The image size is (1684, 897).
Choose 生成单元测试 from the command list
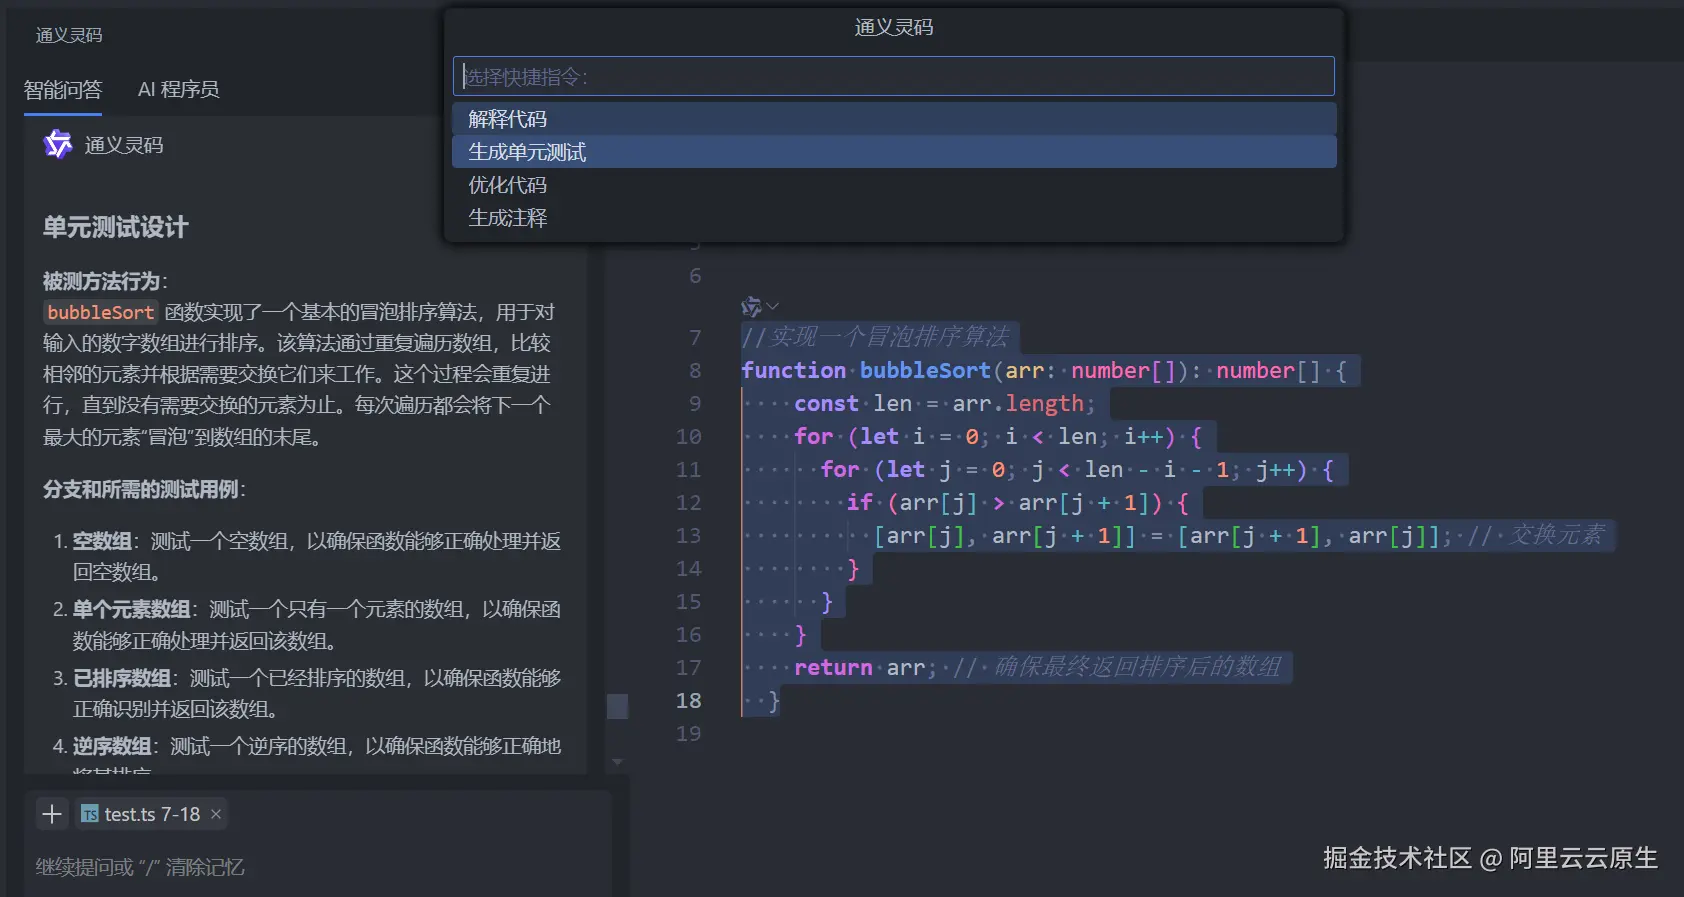894,152
